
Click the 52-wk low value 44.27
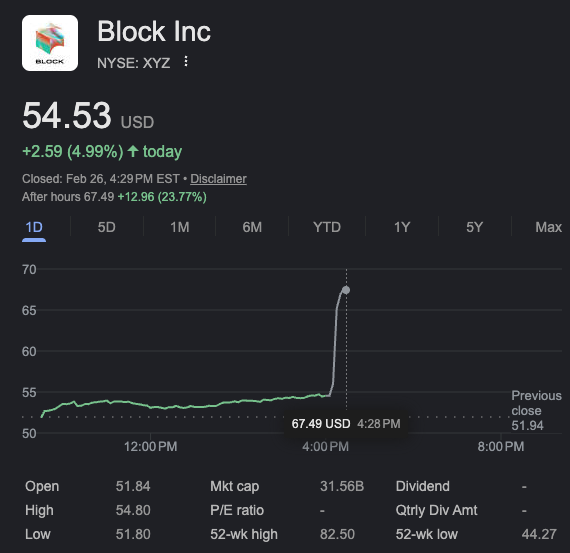click(x=539, y=534)
